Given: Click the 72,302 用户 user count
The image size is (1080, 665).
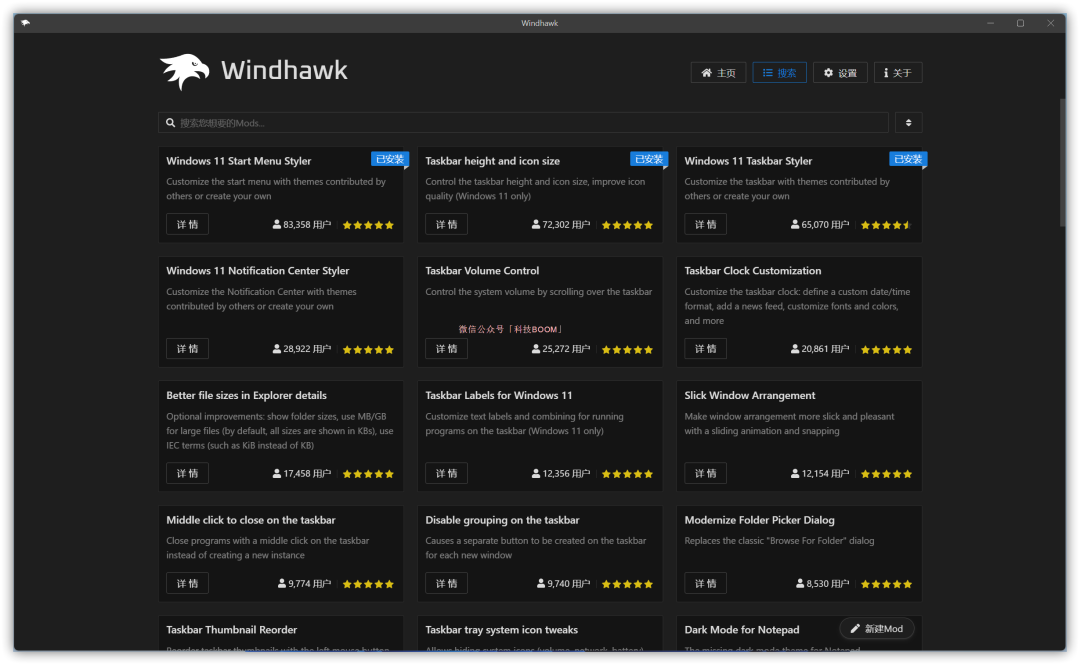Looking at the screenshot, I should point(561,225).
